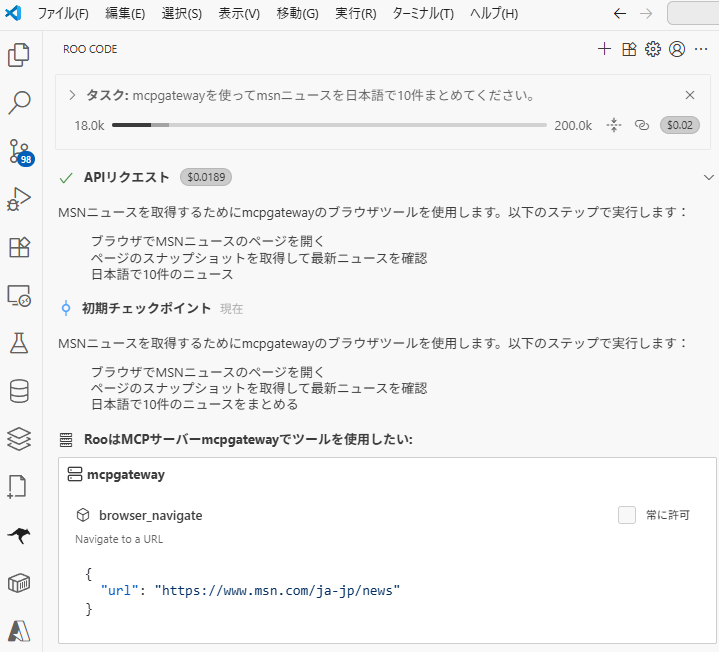Open the Explorer view in activity bar

[19, 55]
